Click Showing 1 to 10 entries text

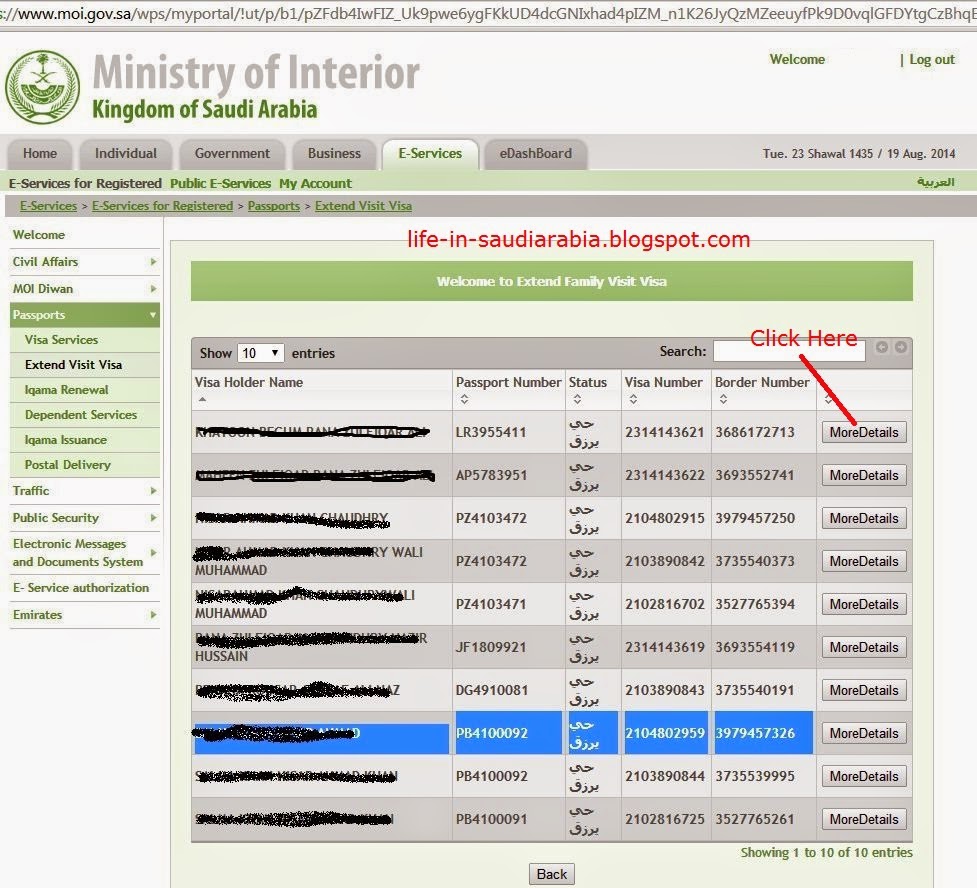coord(826,852)
